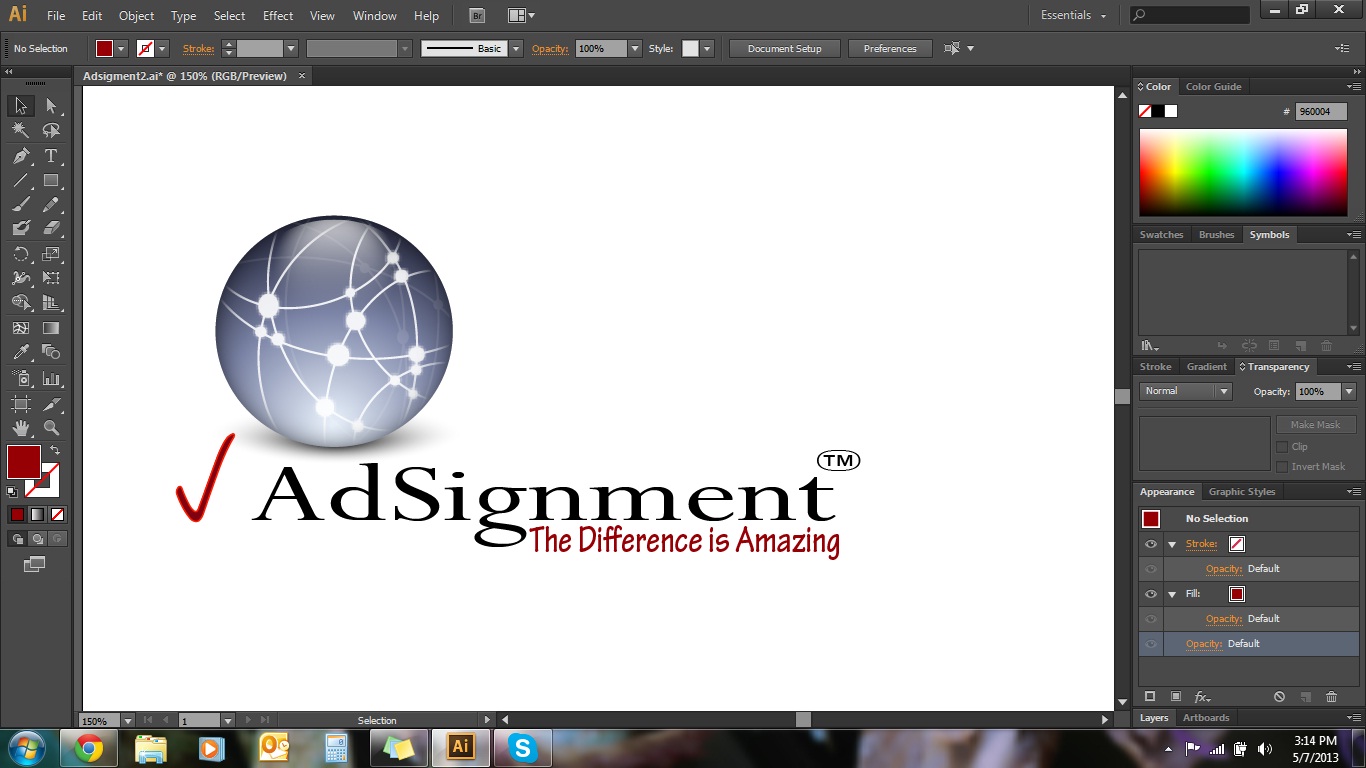The height and width of the screenshot is (768, 1366).
Task: Click the hex value field showing 960004
Action: coord(1319,111)
